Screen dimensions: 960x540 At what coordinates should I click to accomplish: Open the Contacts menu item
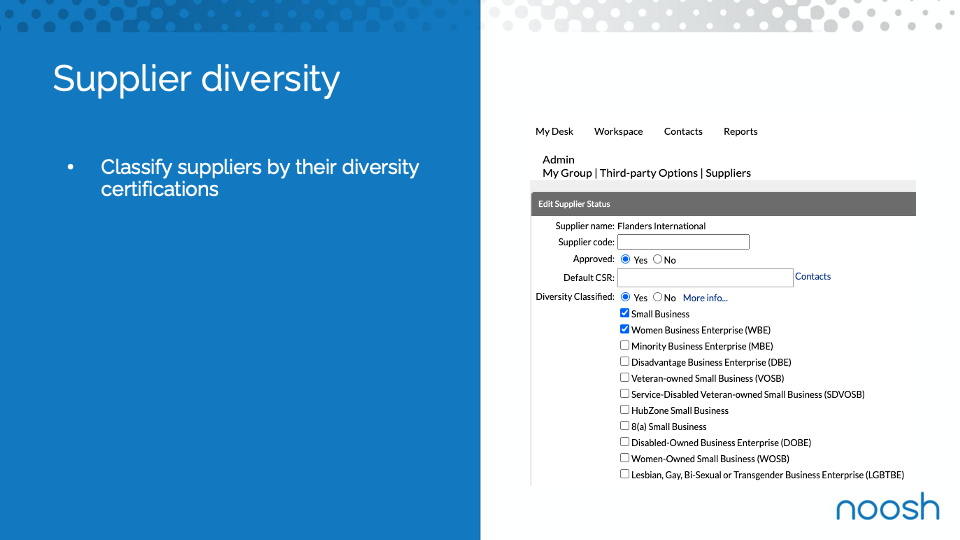coord(683,132)
